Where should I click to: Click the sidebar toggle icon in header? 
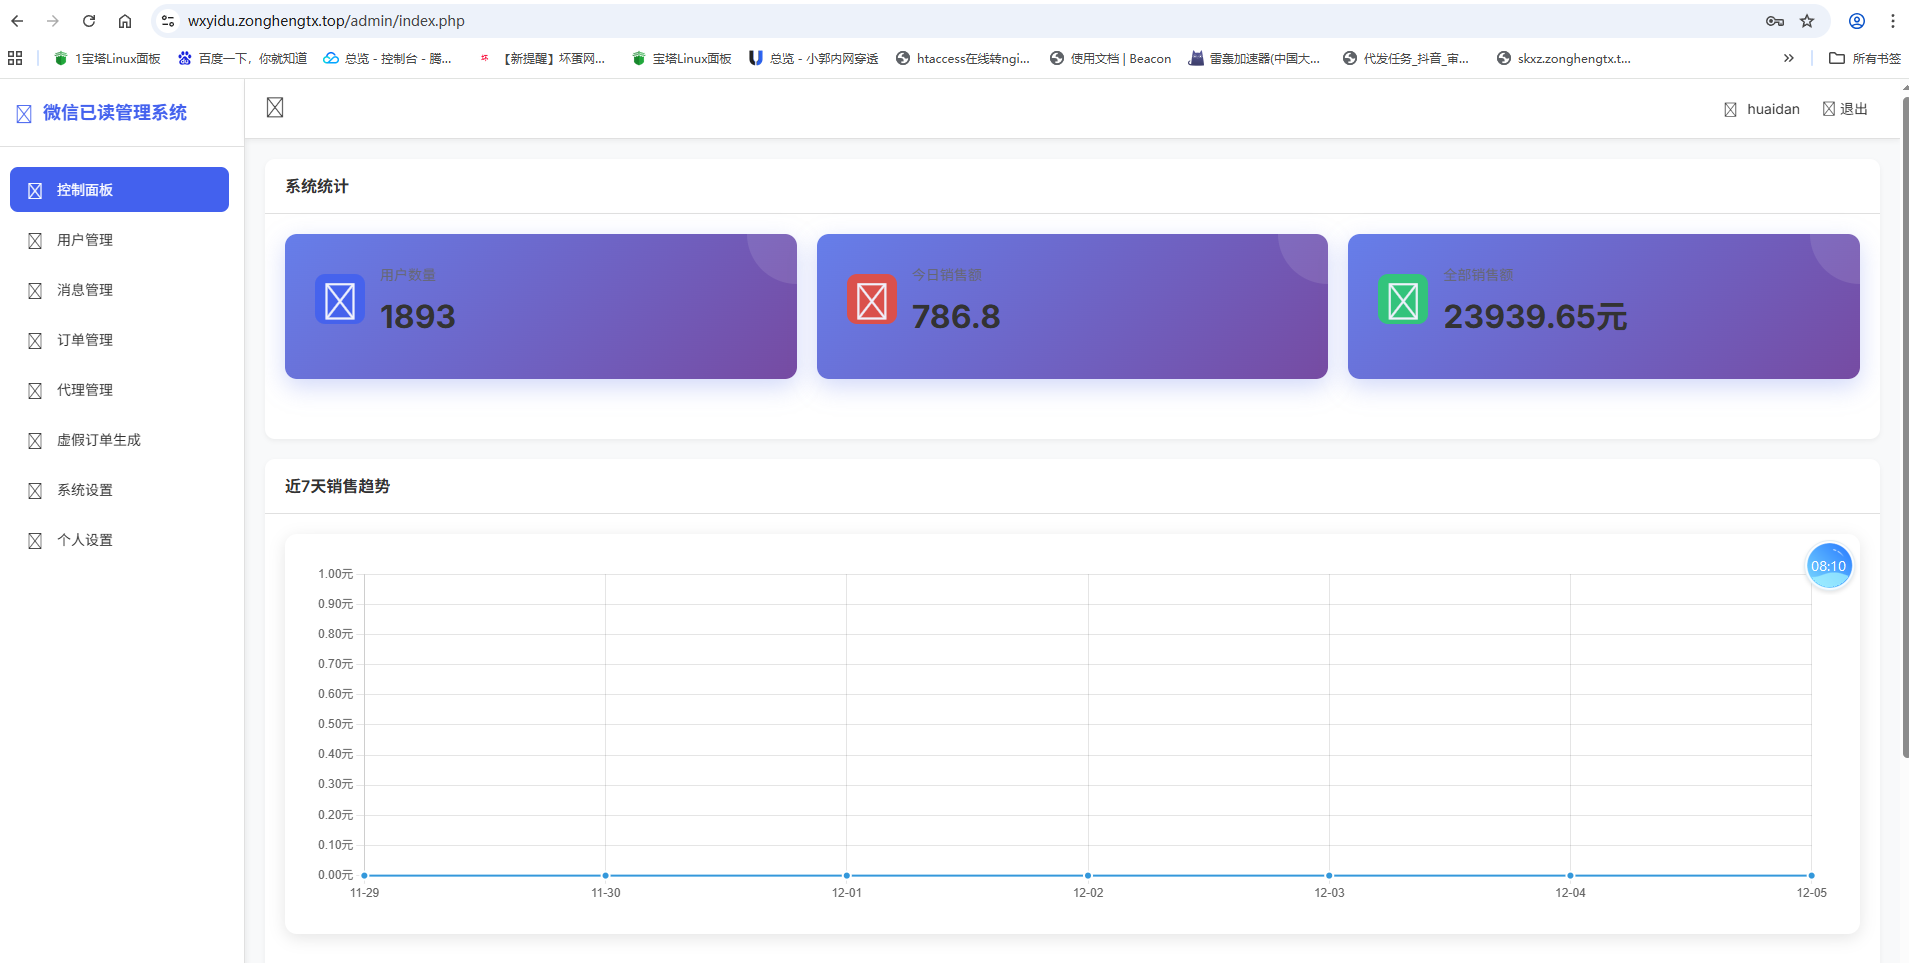point(275,108)
